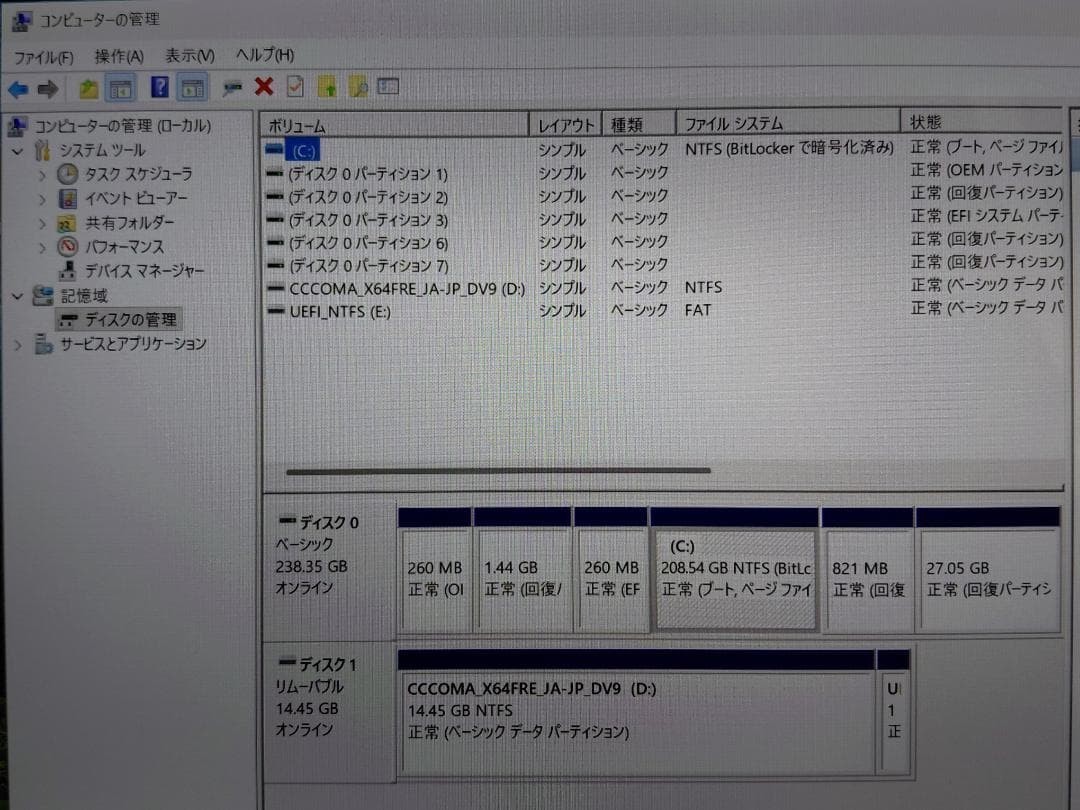This screenshot has height=810, width=1080.
Task: Click the Computer Management root icon
Action: pyautogui.click(x=17, y=126)
